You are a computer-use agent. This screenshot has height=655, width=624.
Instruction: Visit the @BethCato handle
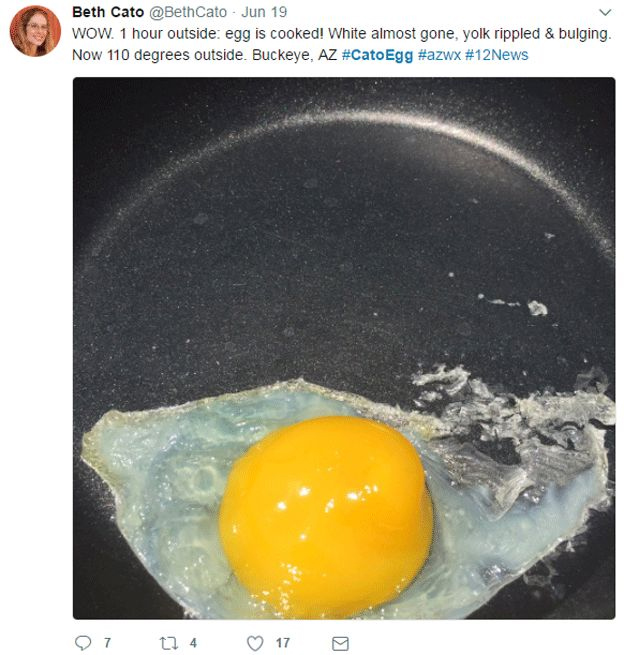click(188, 12)
